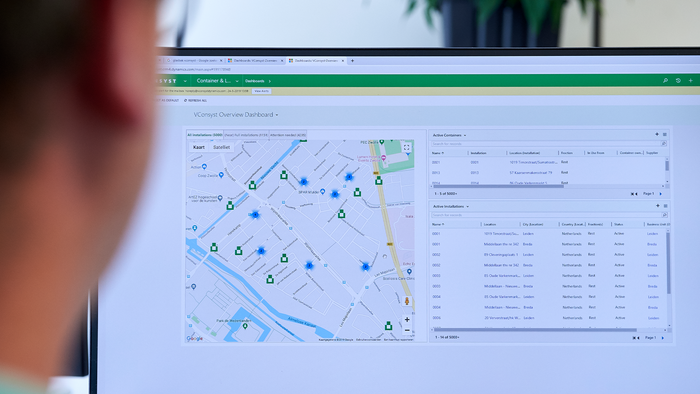Expand VConsyst Overview Dashboard selector

(x=277, y=115)
